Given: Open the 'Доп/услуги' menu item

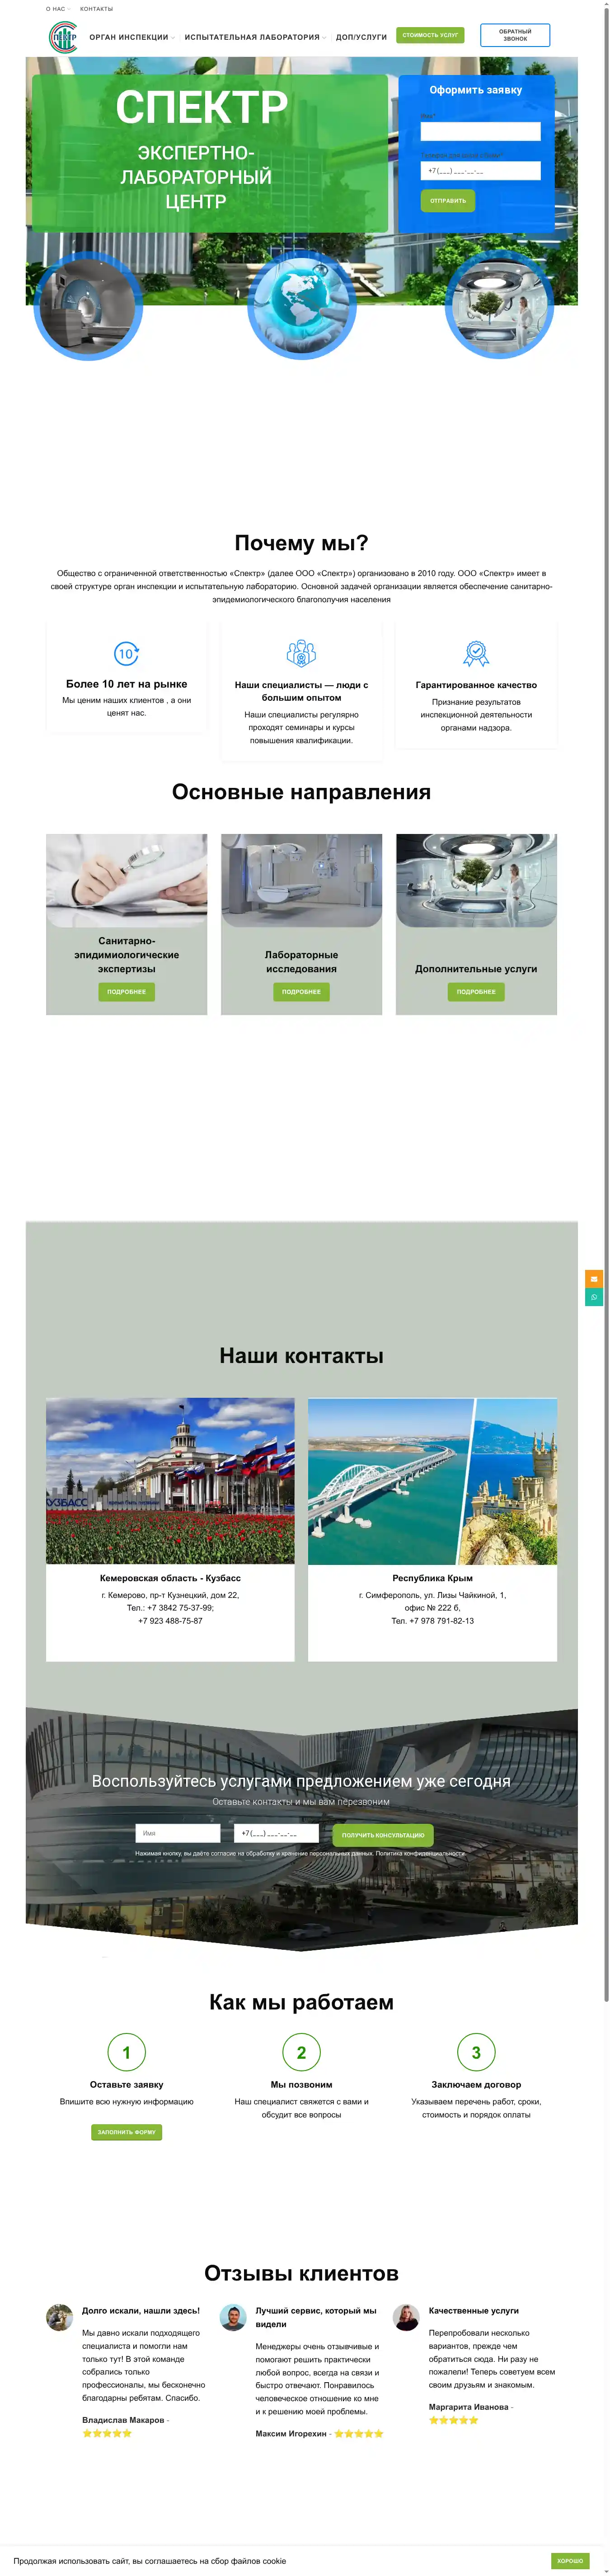Looking at the screenshot, I should point(361,37).
